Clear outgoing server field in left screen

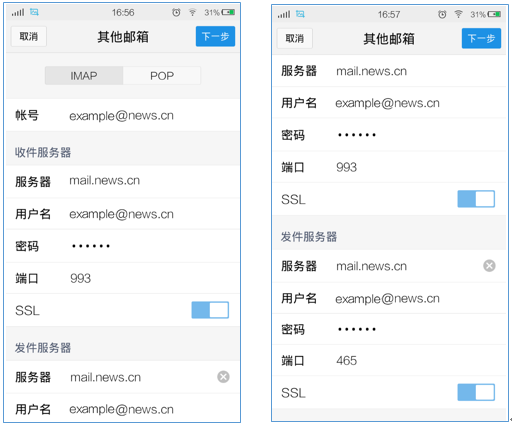[x=223, y=377]
